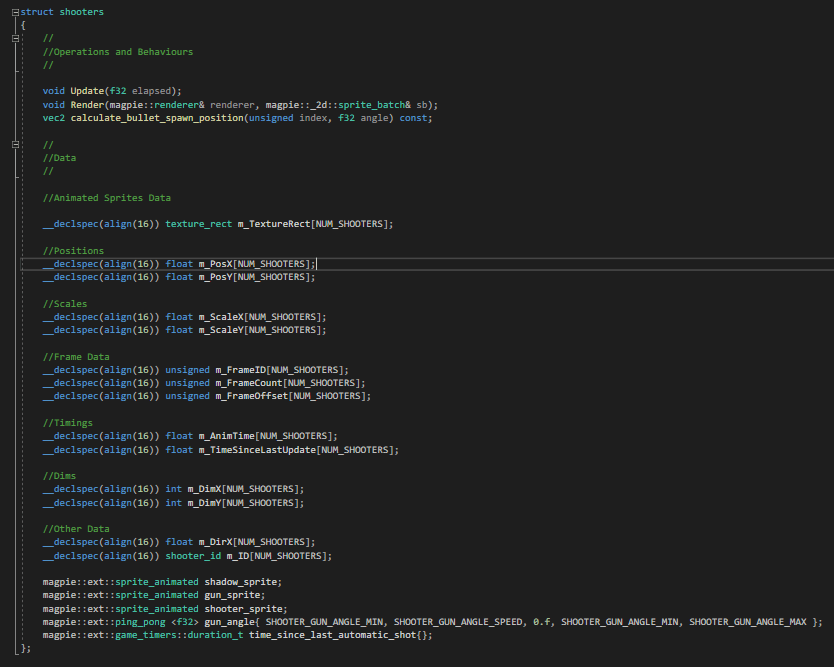
Task: Click the //Animated Sprites Data comment
Action: click(x=106, y=198)
